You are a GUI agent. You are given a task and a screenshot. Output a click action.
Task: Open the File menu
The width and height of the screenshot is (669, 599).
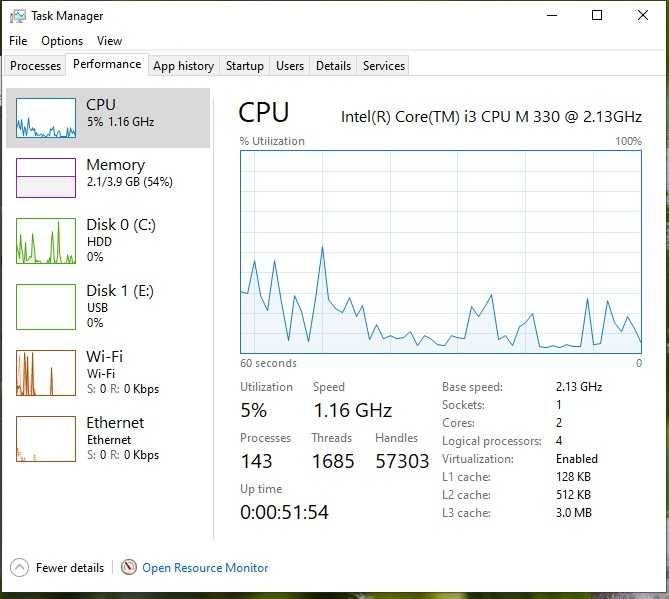coord(18,41)
